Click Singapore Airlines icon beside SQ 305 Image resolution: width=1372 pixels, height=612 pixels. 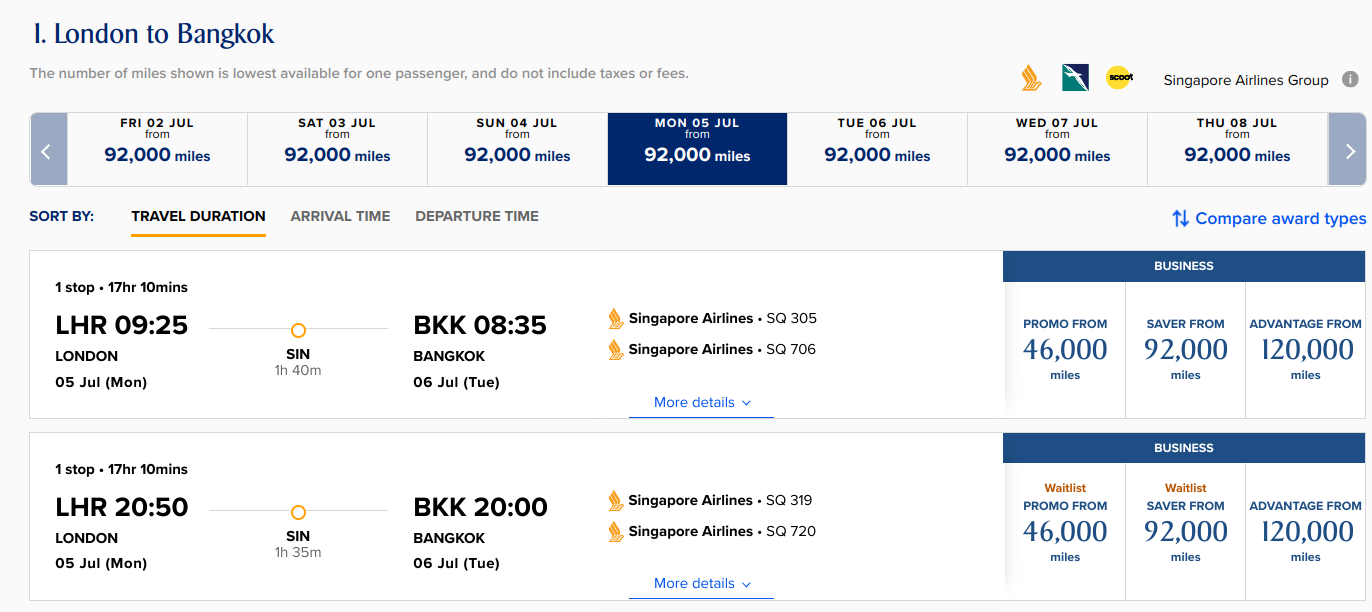616,319
